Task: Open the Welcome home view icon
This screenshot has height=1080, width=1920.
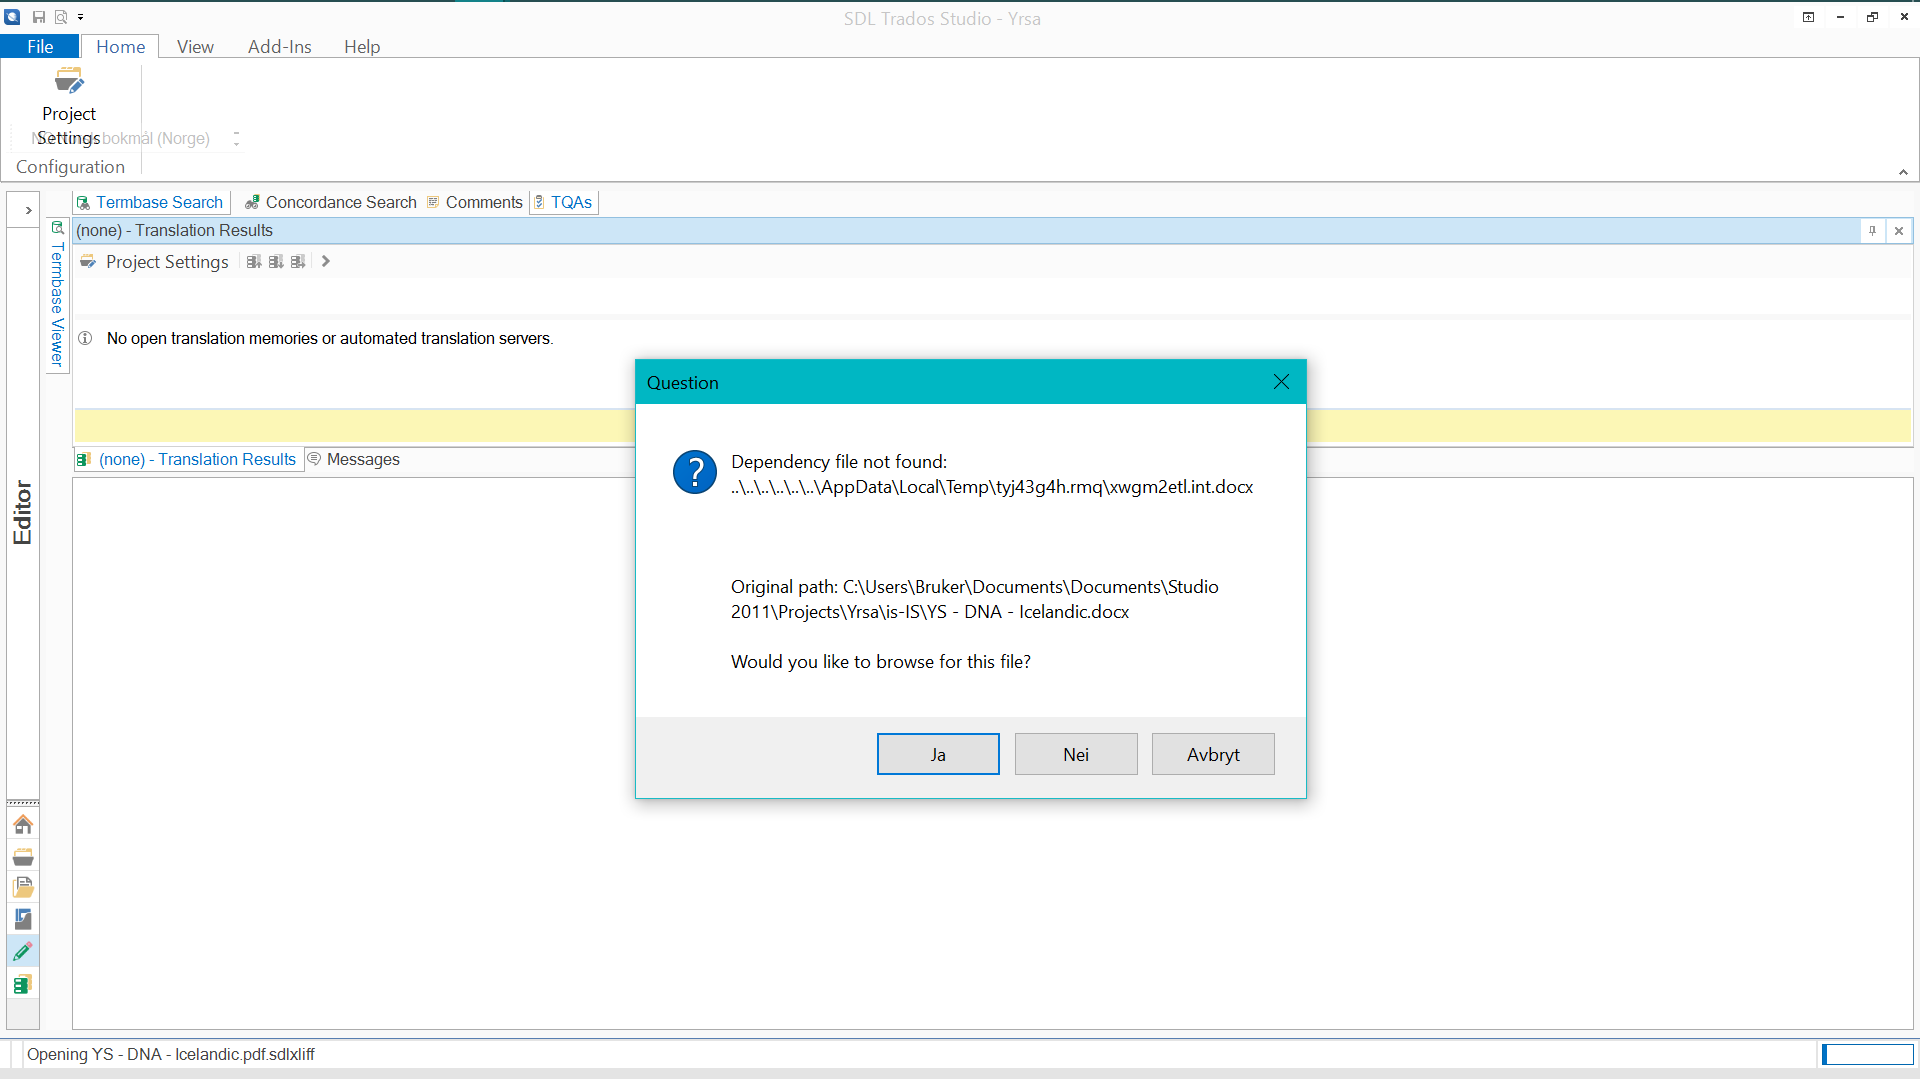Action: coord(23,824)
